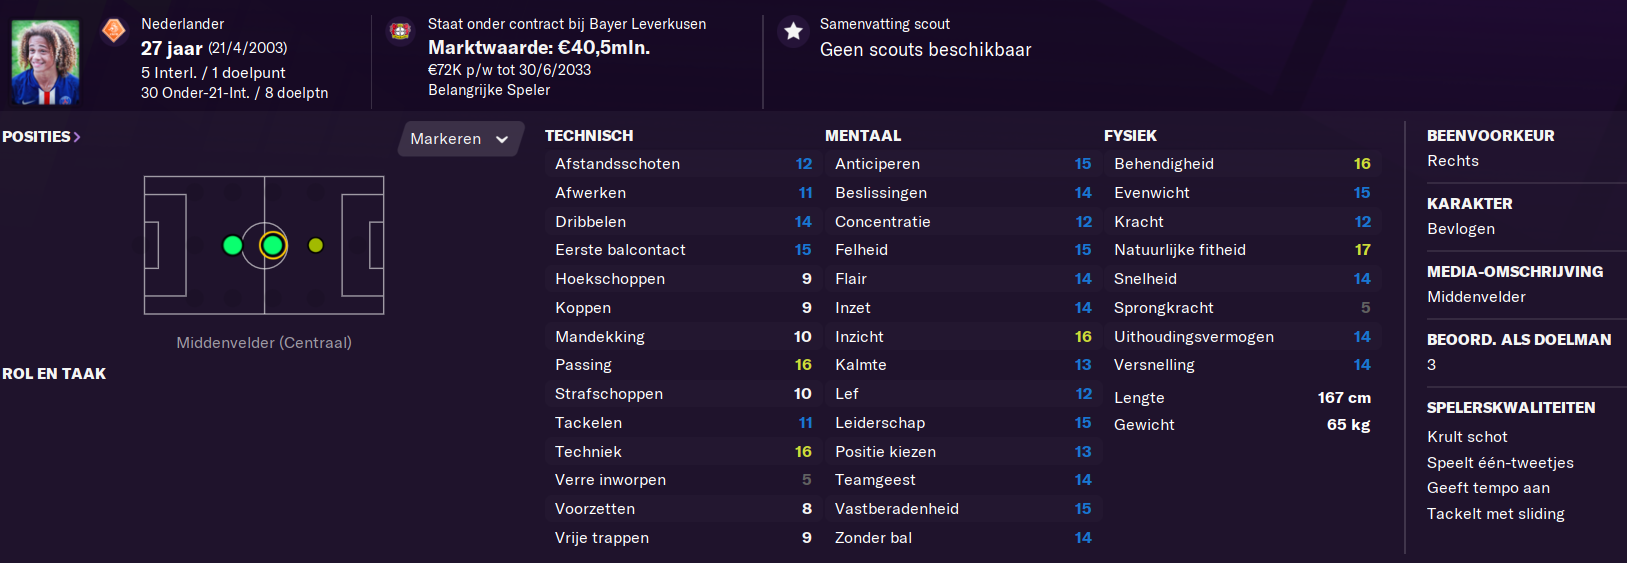Open the player portrait photo
Viewport: 1627px width, 563px height.
(45, 62)
